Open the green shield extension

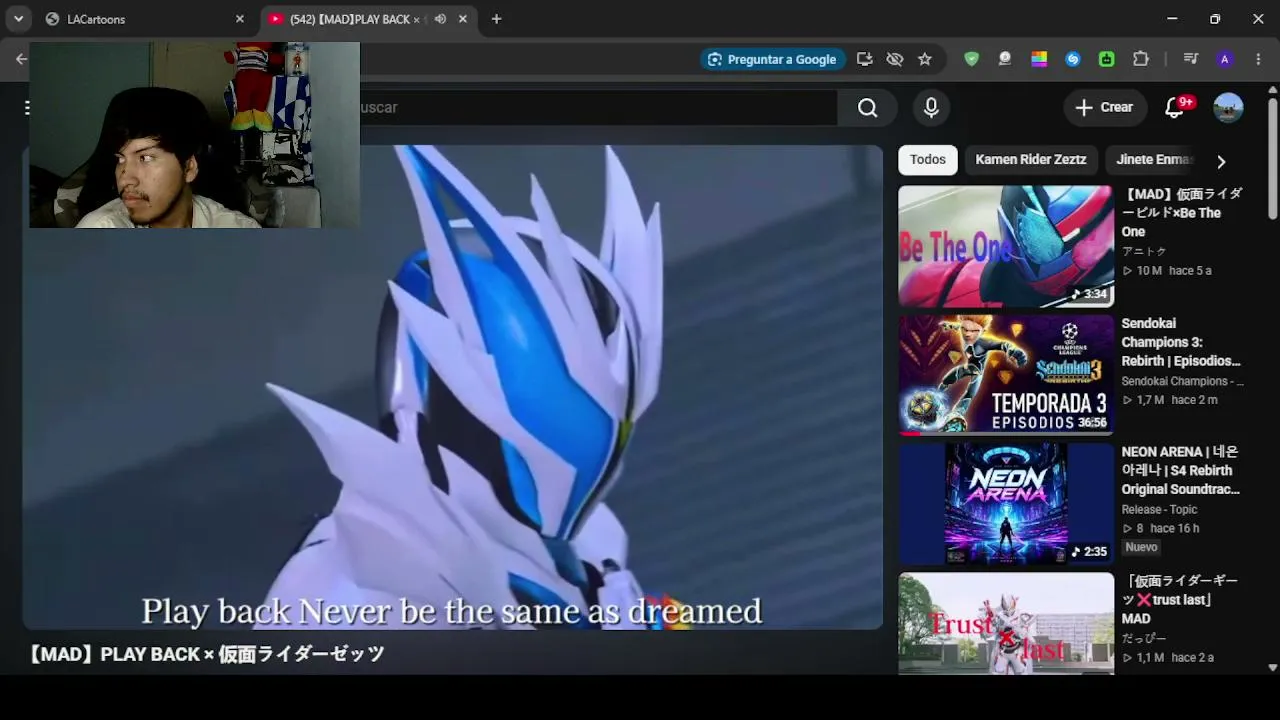click(x=971, y=59)
